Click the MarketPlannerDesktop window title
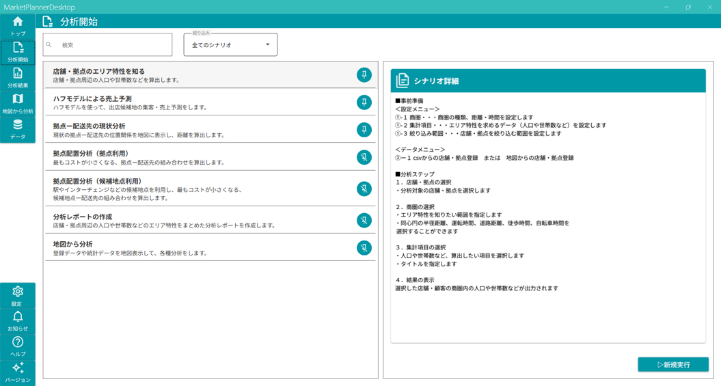 click(39, 7)
